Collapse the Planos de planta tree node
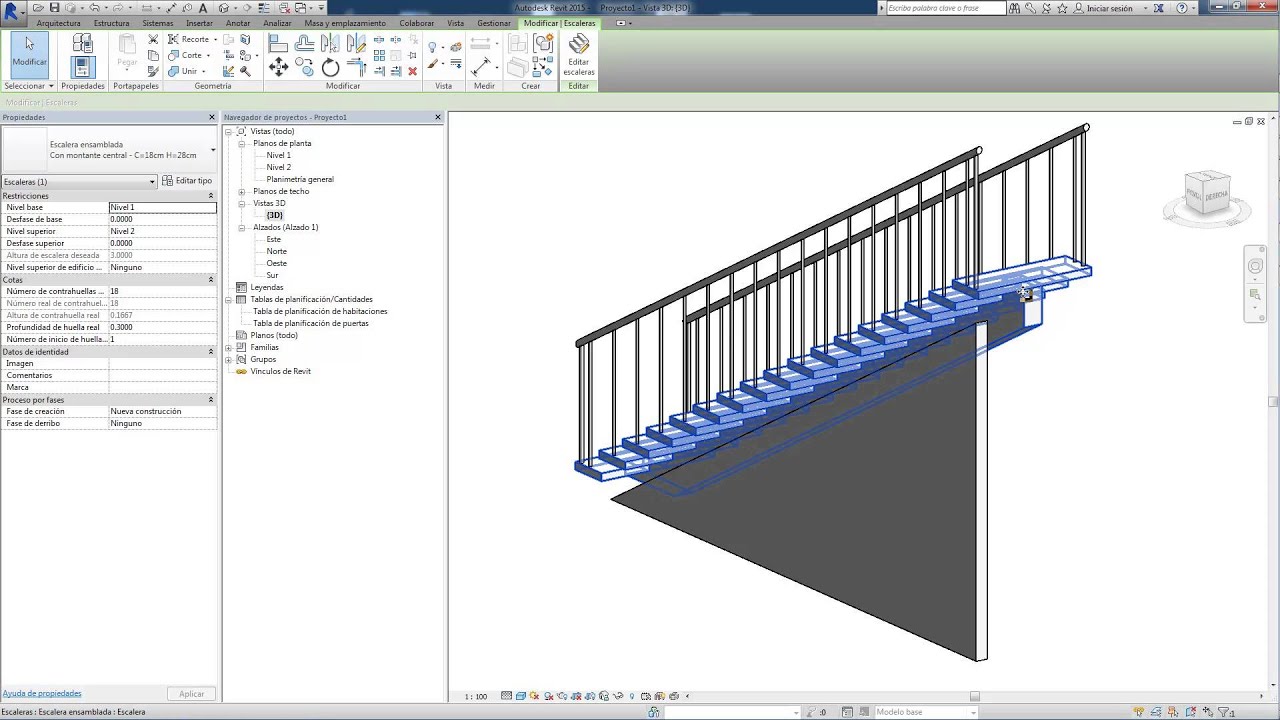 coord(241,143)
